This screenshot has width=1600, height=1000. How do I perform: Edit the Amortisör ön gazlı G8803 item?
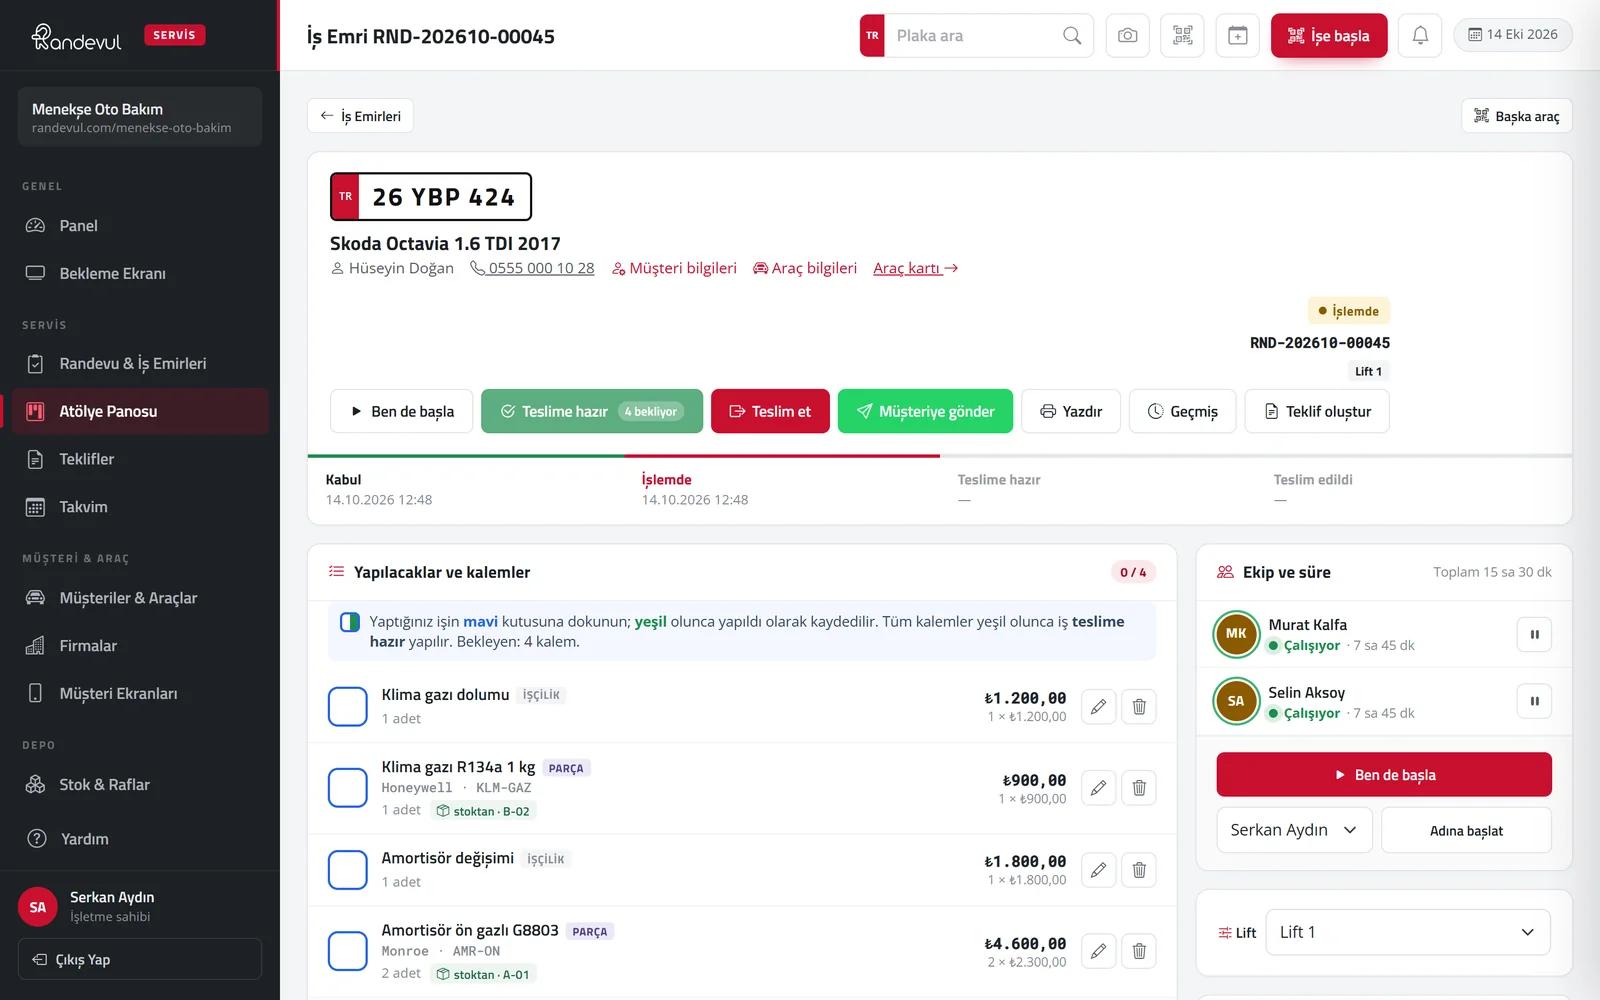(1098, 951)
